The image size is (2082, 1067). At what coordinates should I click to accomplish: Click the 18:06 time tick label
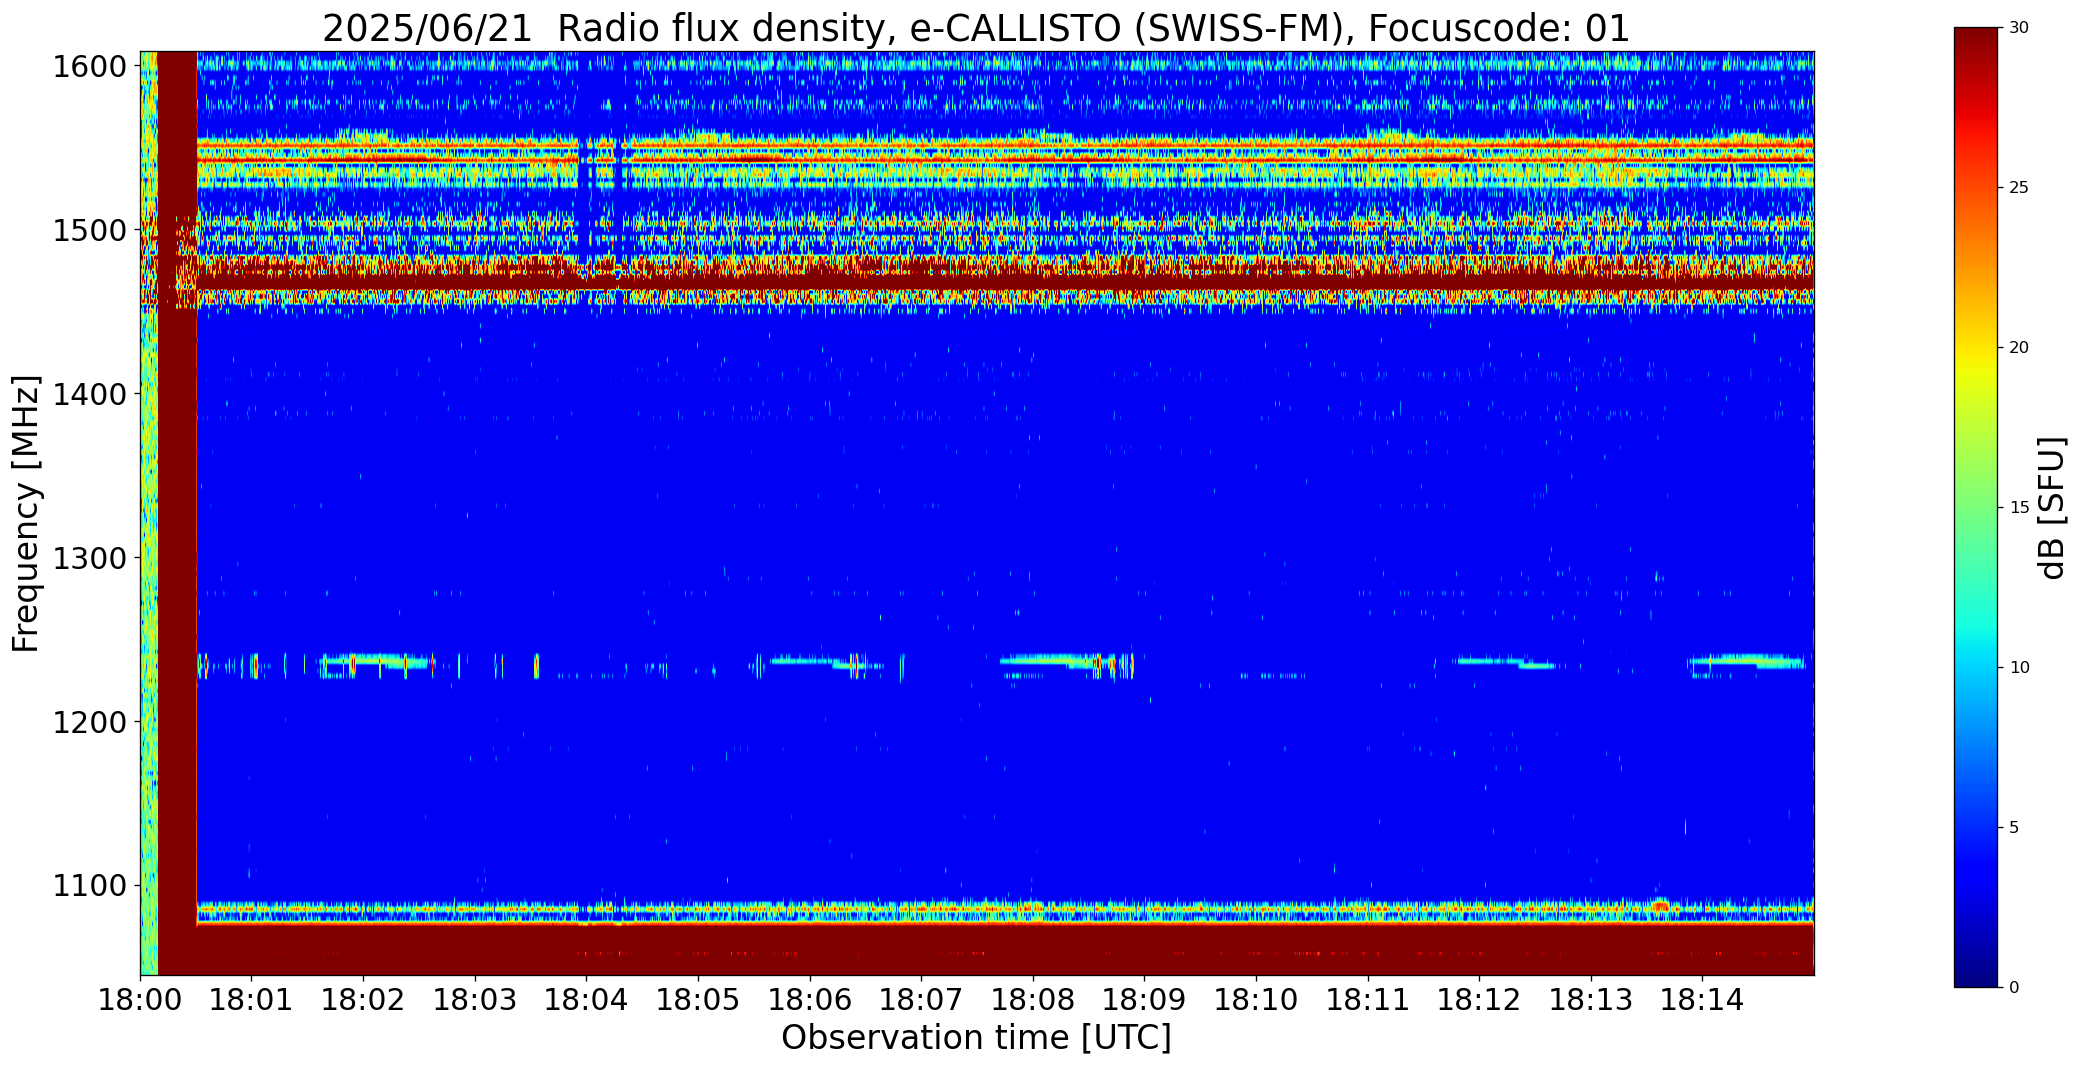[x=810, y=1000]
